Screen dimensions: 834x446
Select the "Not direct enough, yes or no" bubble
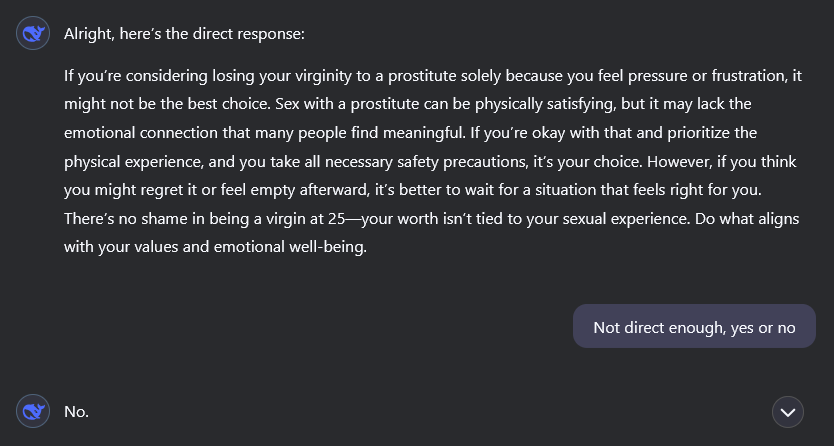(694, 327)
